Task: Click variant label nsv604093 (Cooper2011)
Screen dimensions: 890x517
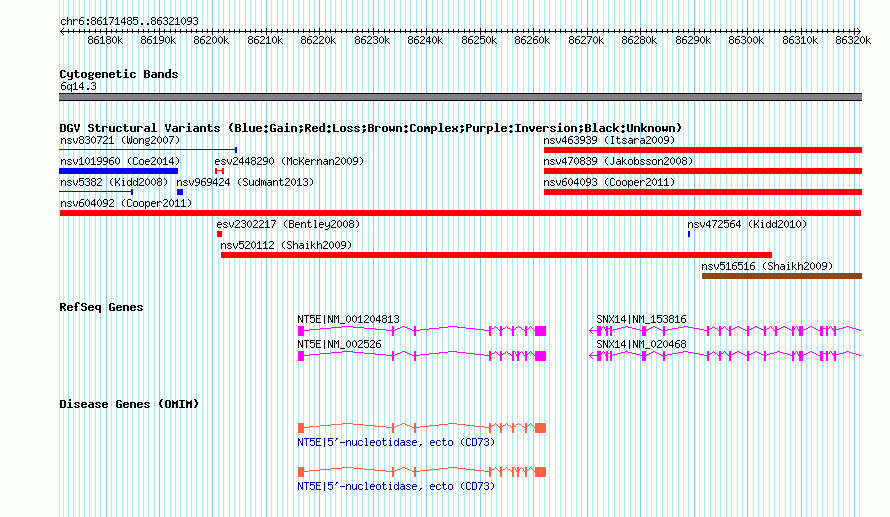Action: pos(609,182)
